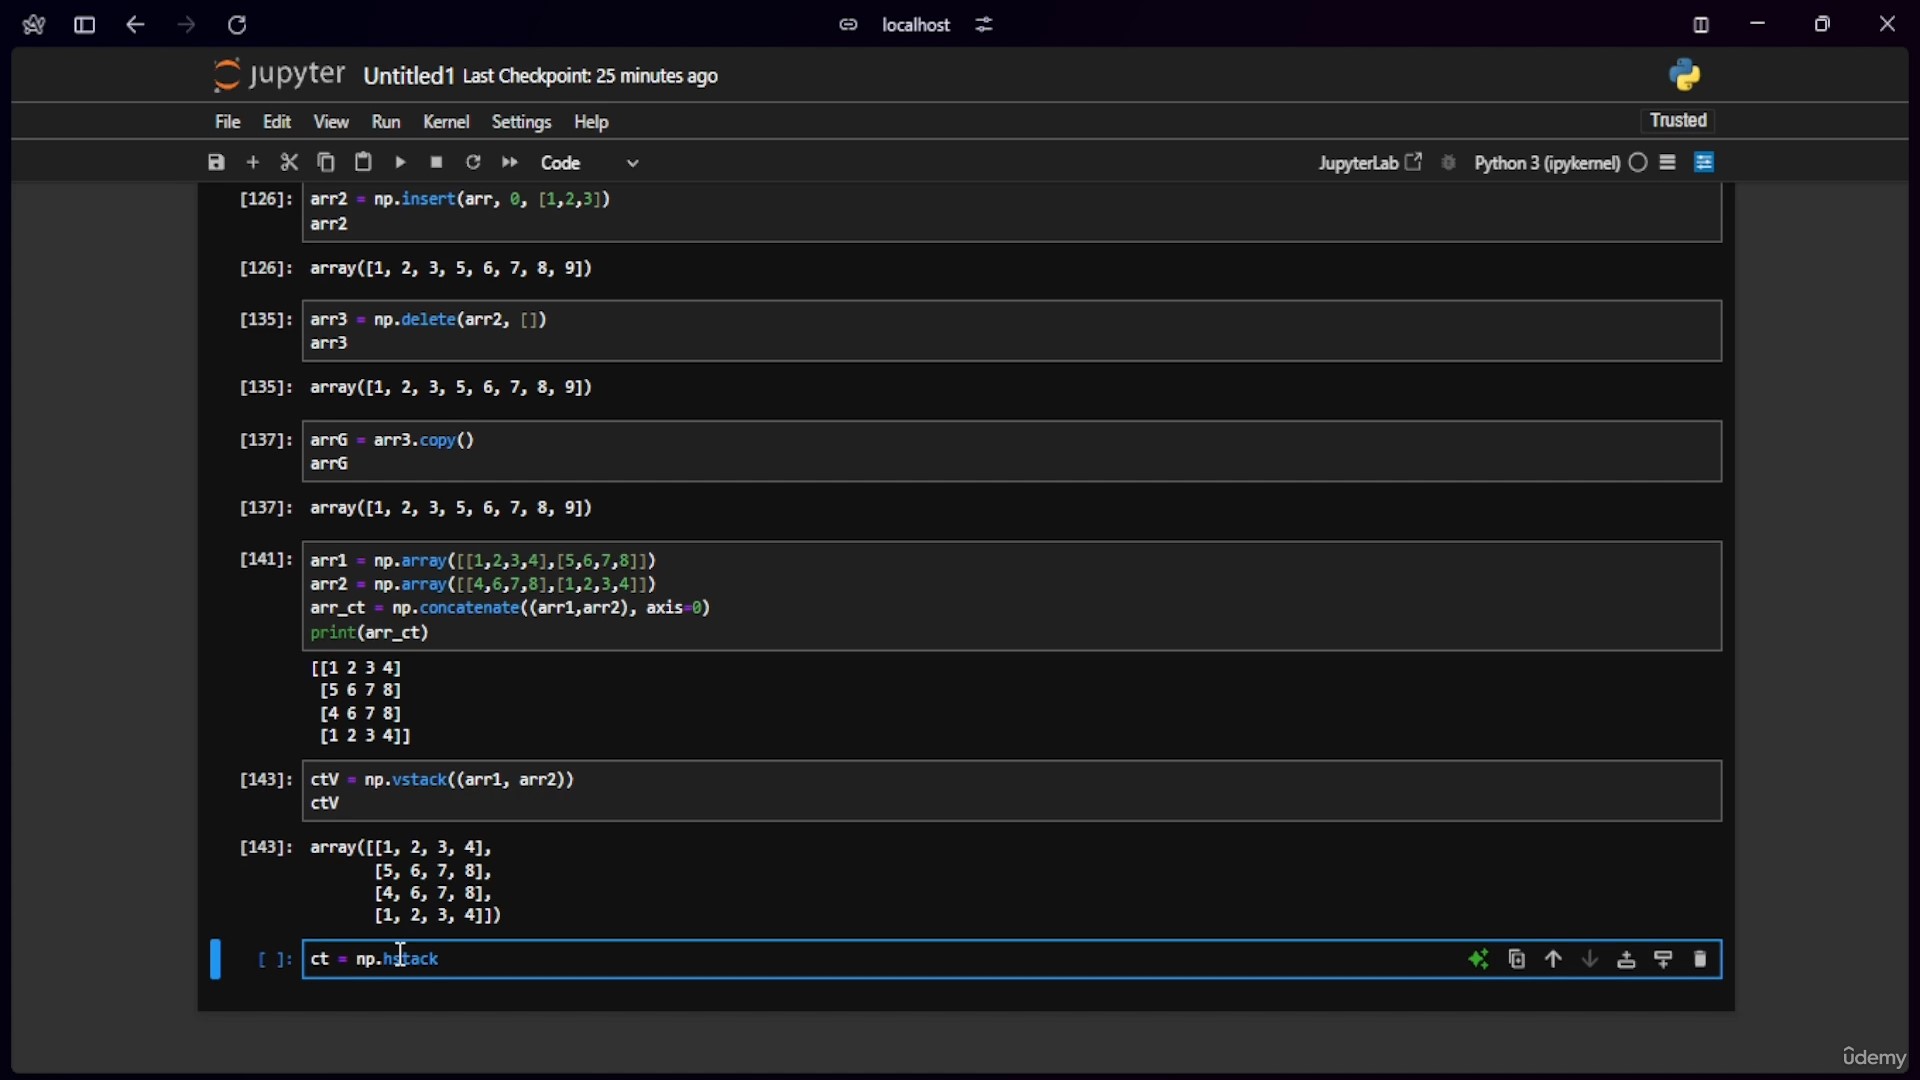The height and width of the screenshot is (1080, 1920).
Task: Click the np.vstack code cell
Action: point(1012,792)
